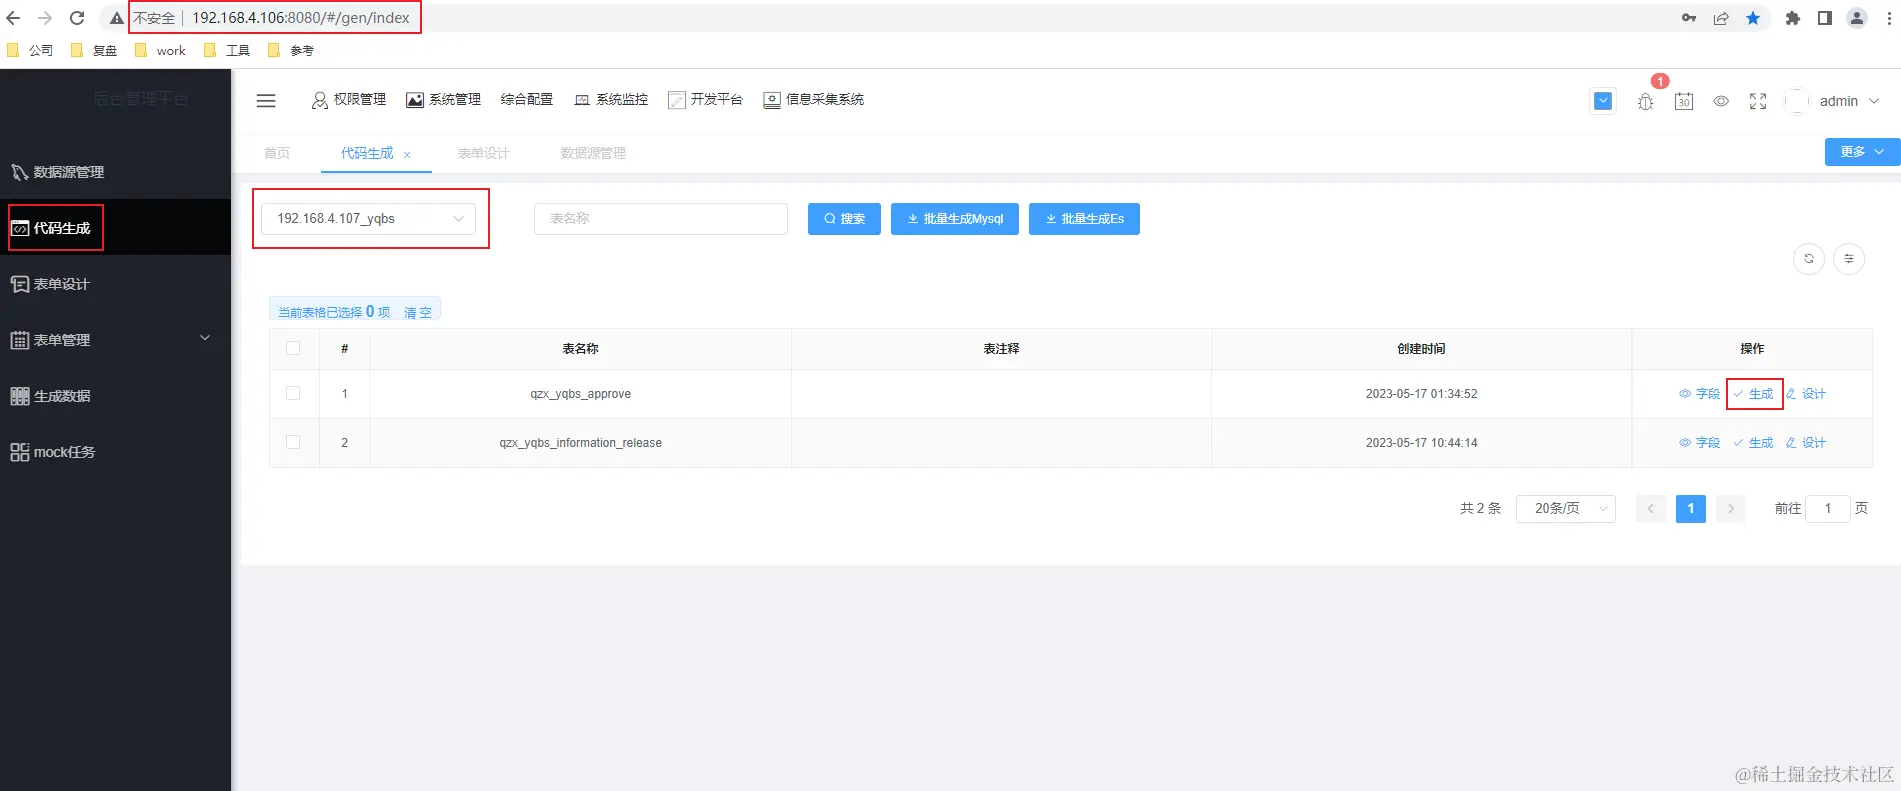The width and height of the screenshot is (1901, 791).
Task: Go back in browser history
Action: (x=13, y=18)
